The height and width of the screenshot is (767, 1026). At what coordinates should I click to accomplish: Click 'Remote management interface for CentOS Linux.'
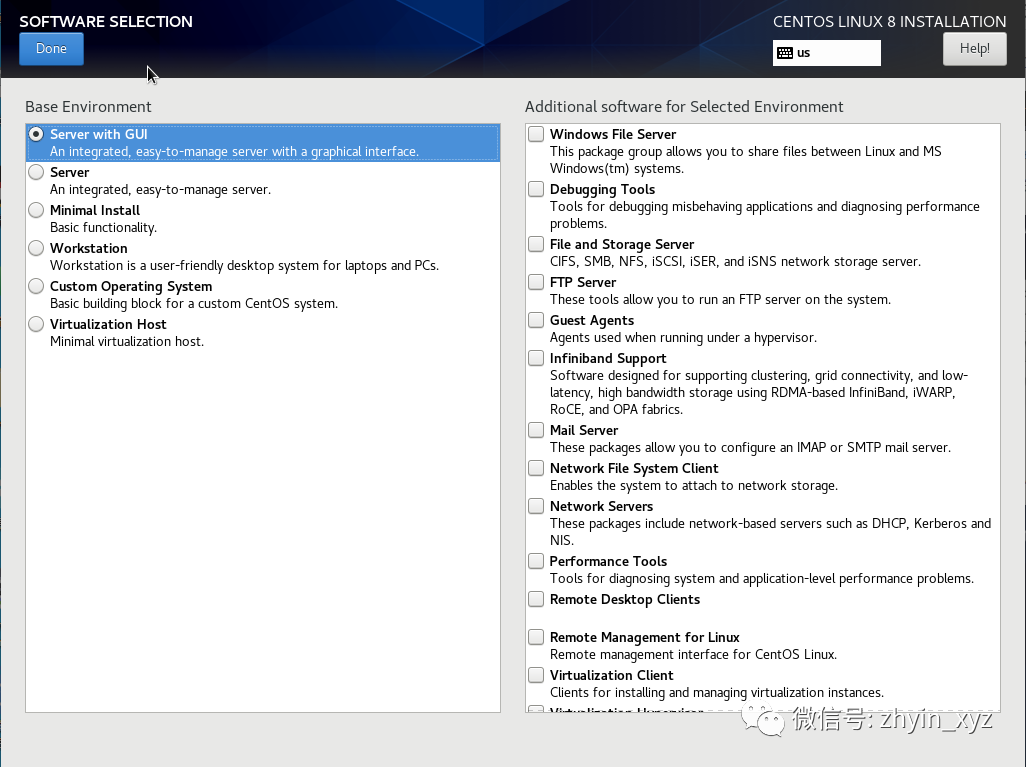(694, 654)
